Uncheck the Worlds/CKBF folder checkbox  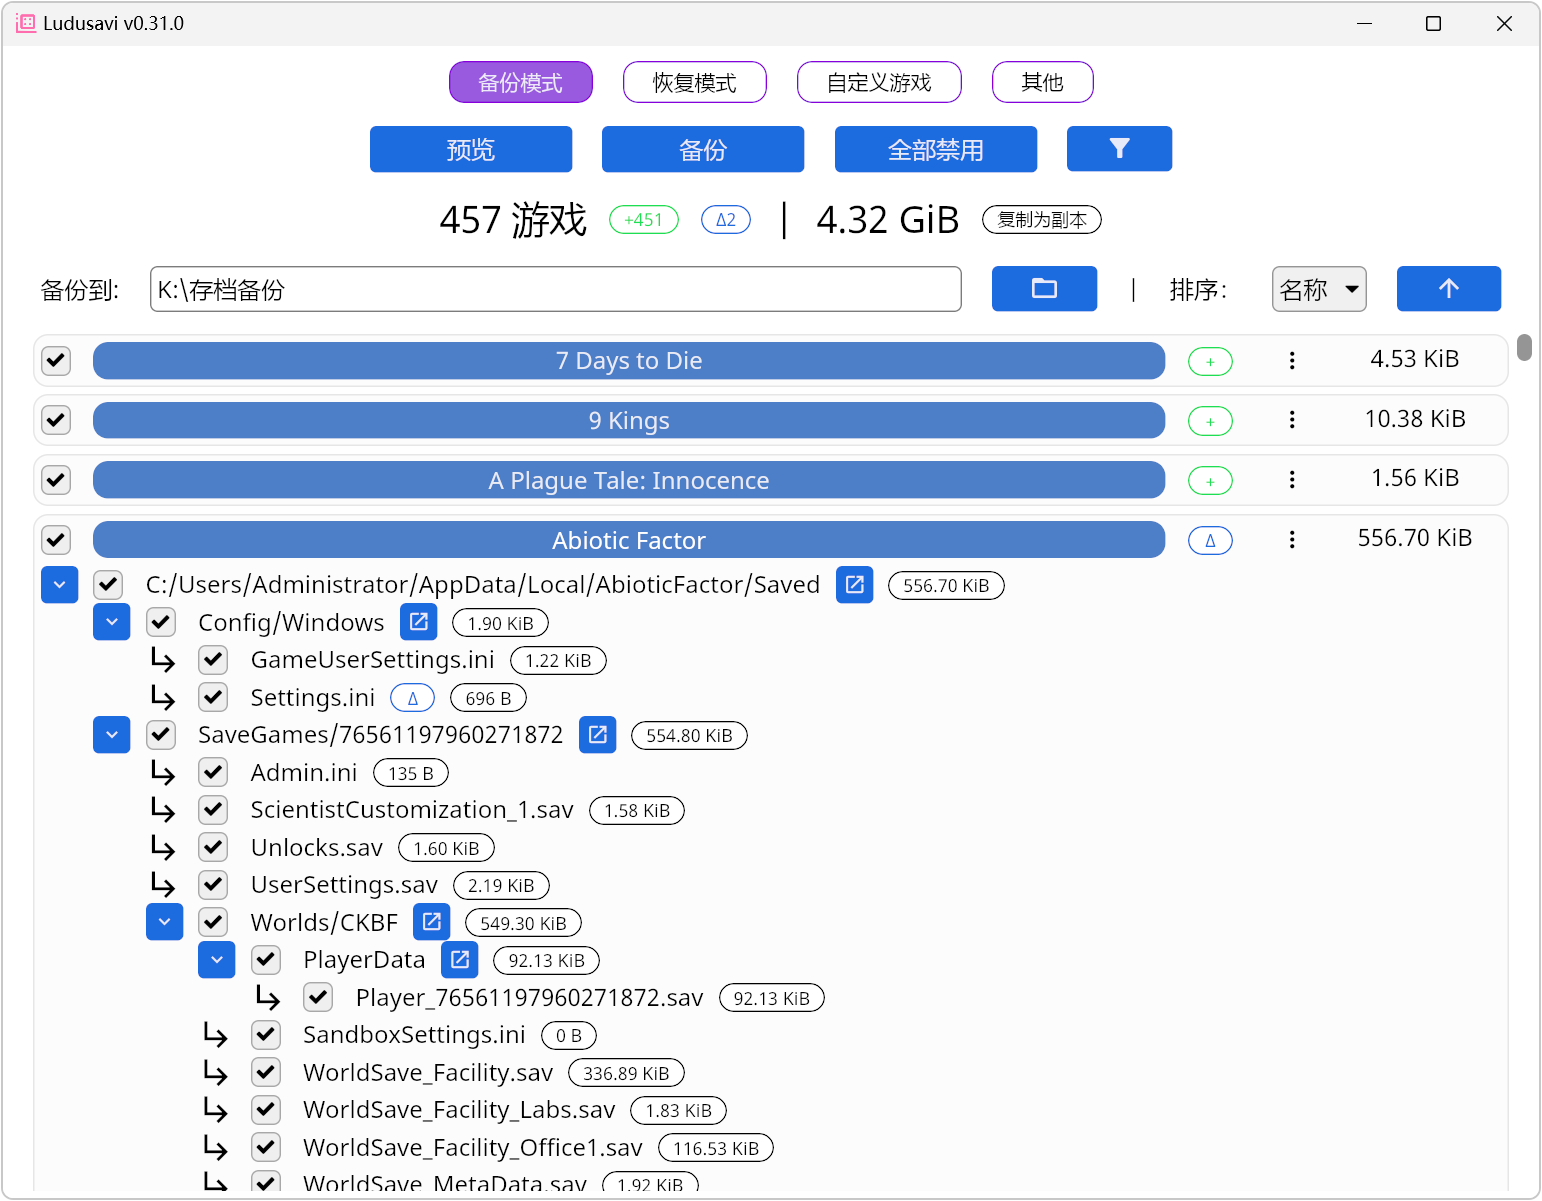tap(213, 922)
